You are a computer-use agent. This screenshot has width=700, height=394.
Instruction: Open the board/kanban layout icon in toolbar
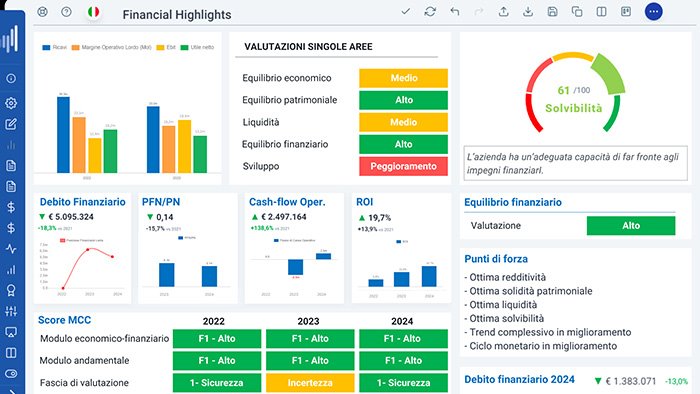click(x=626, y=11)
